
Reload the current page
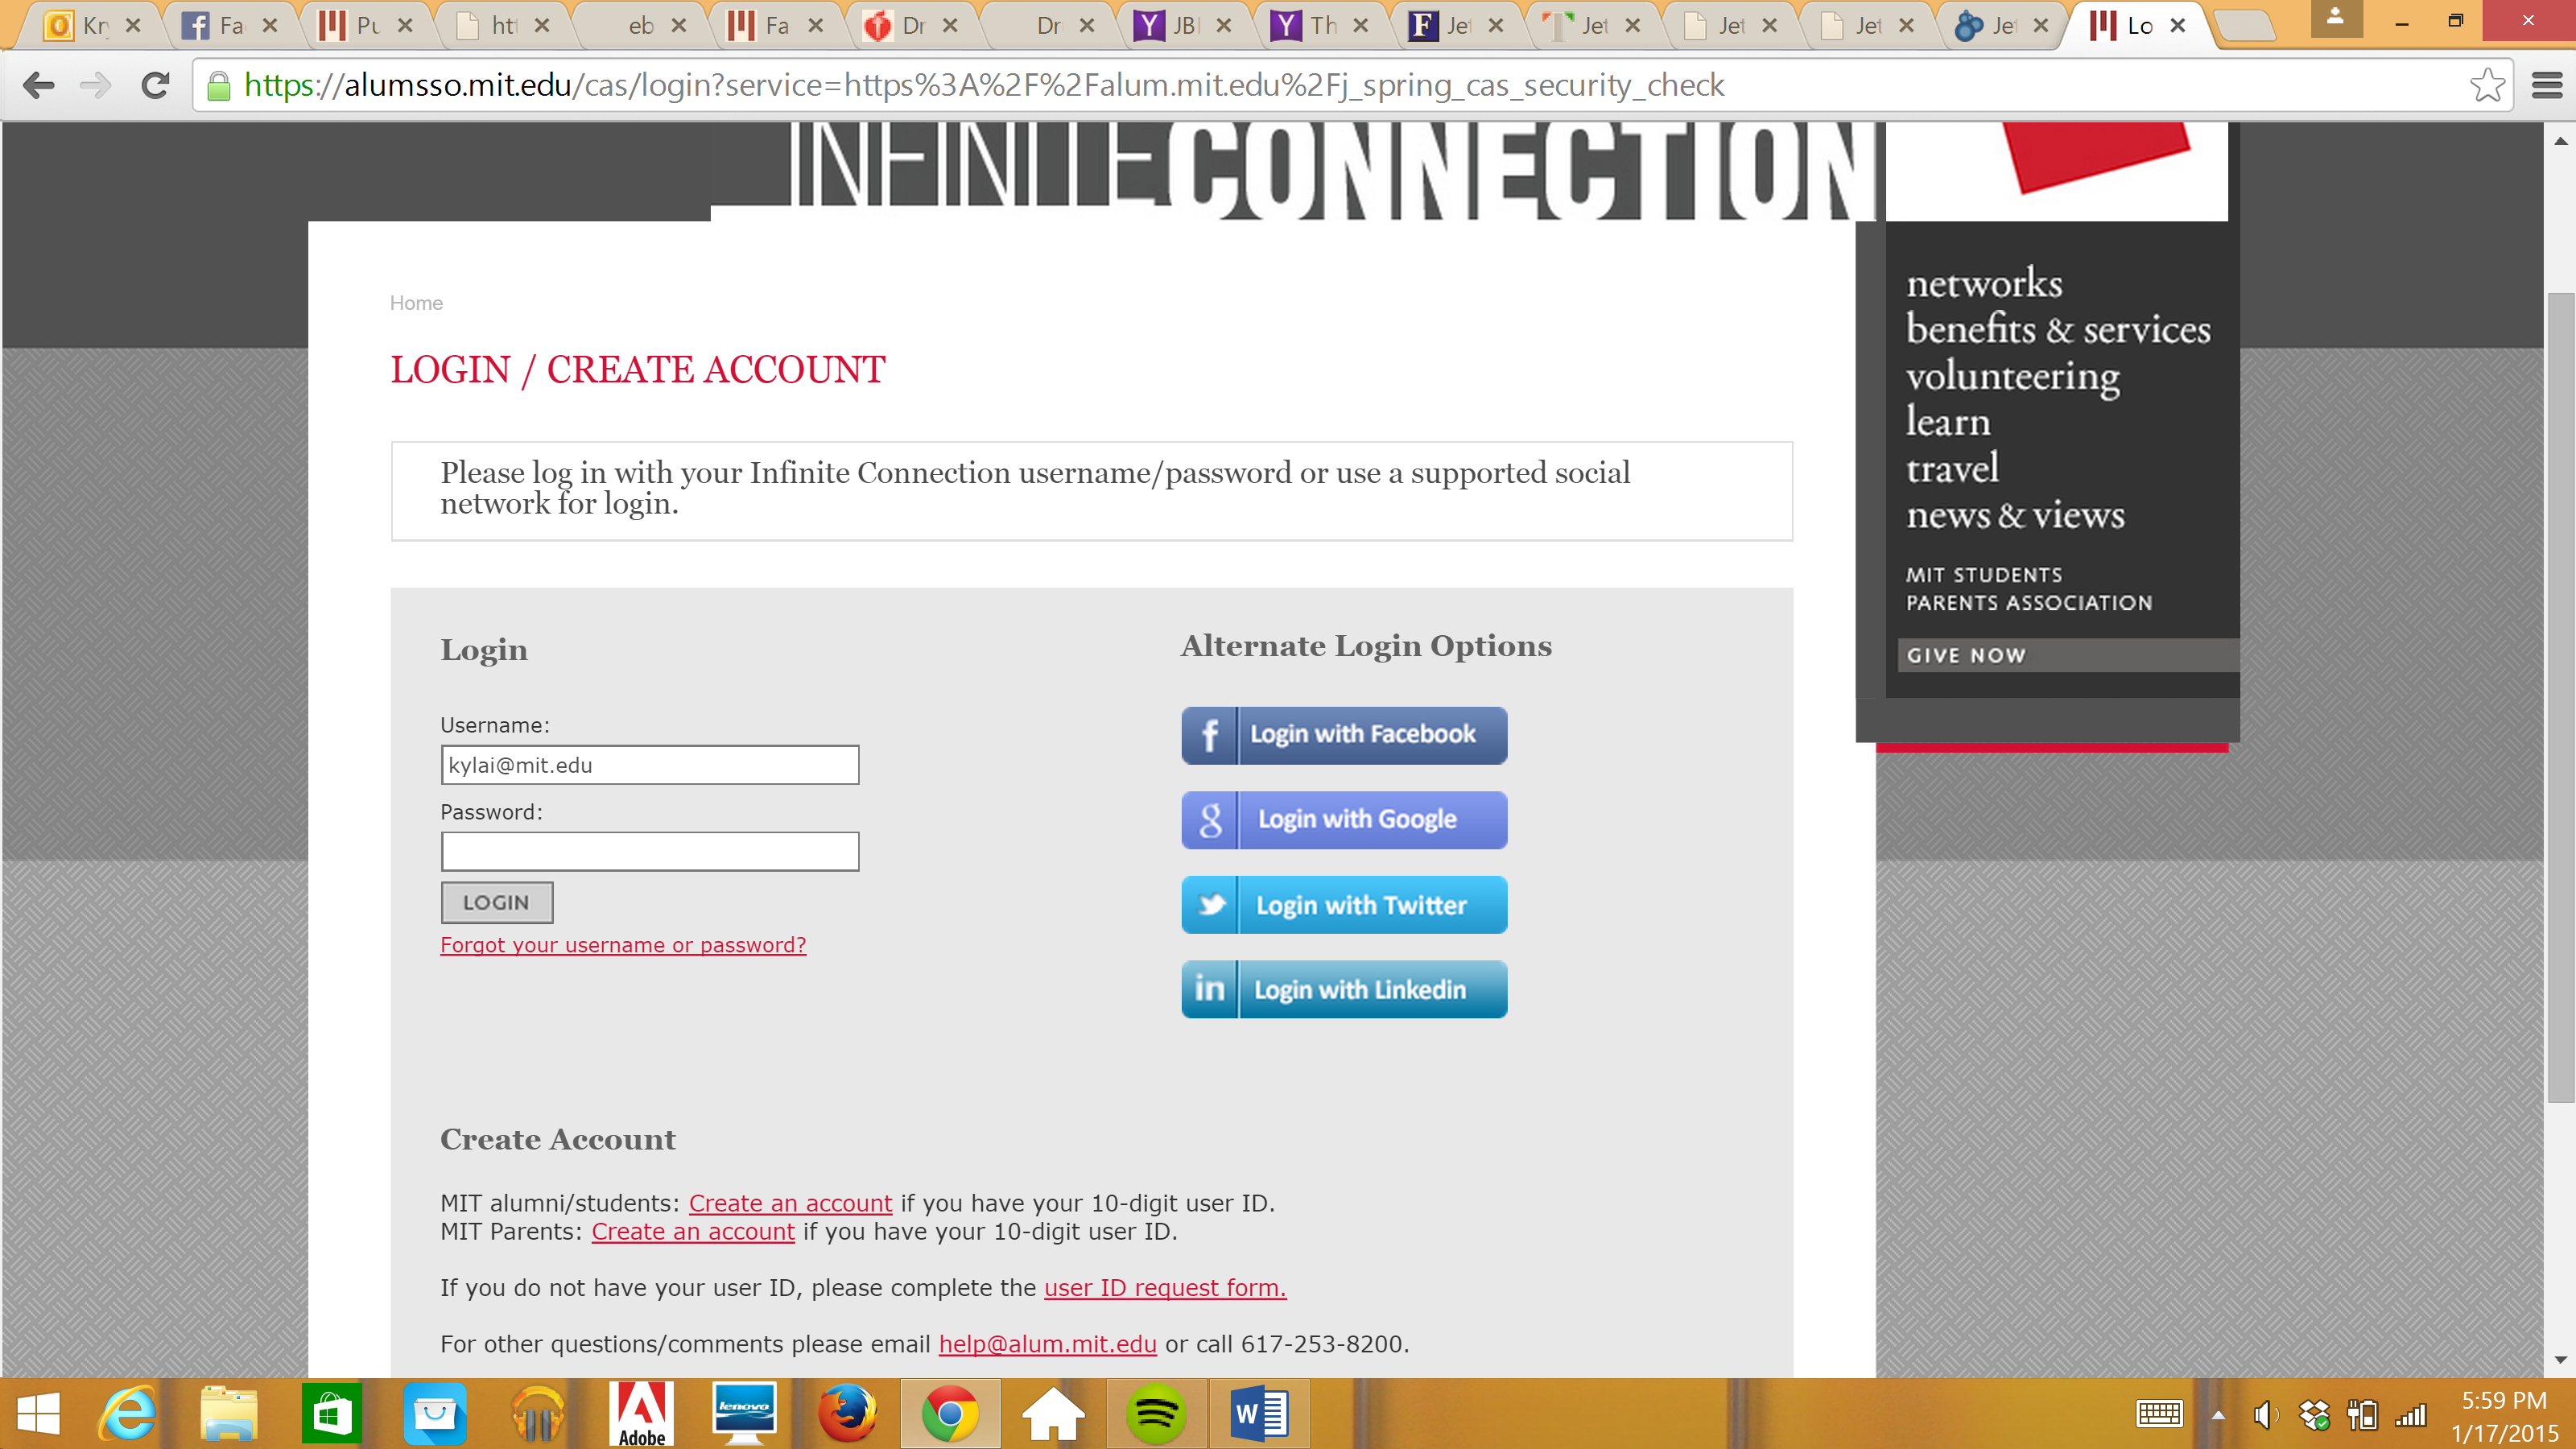click(x=155, y=86)
